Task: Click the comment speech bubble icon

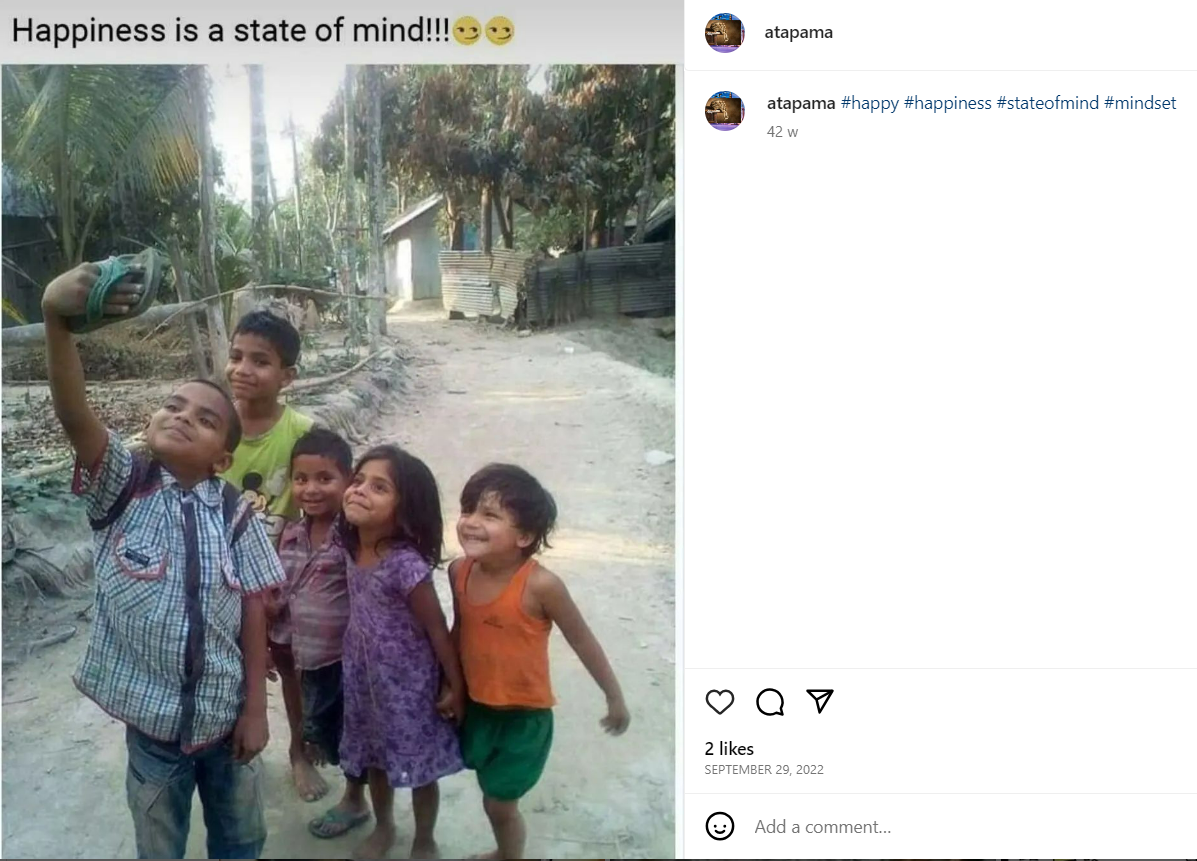Action: tap(770, 702)
